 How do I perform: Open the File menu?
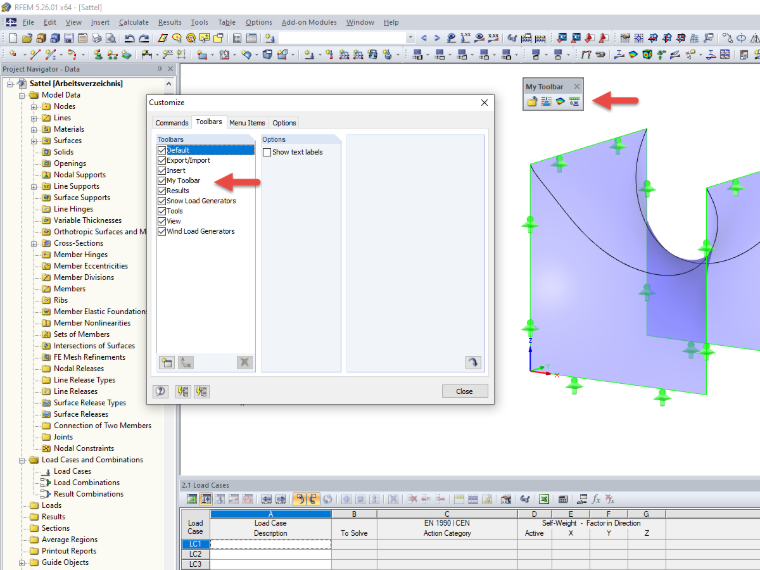click(28, 22)
